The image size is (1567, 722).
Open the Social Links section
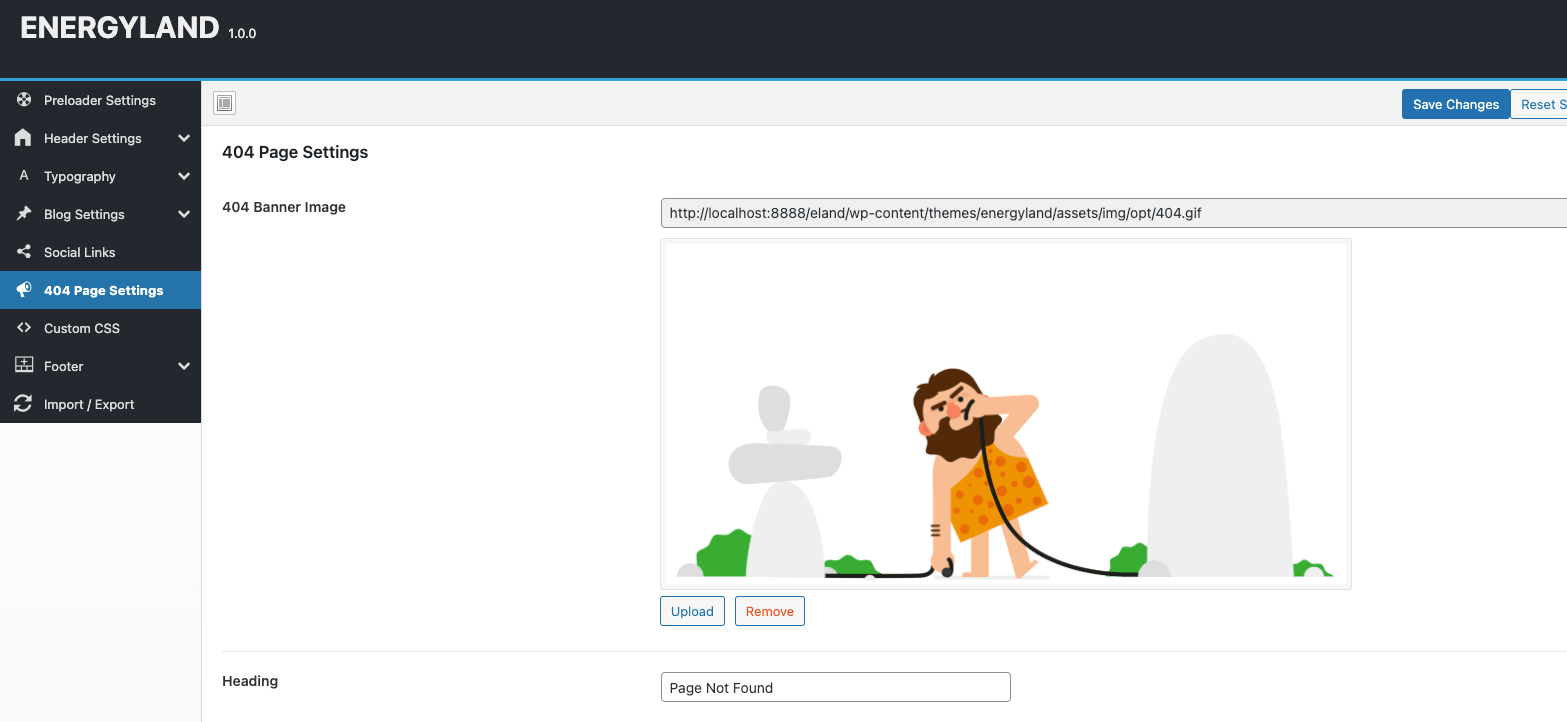80,252
